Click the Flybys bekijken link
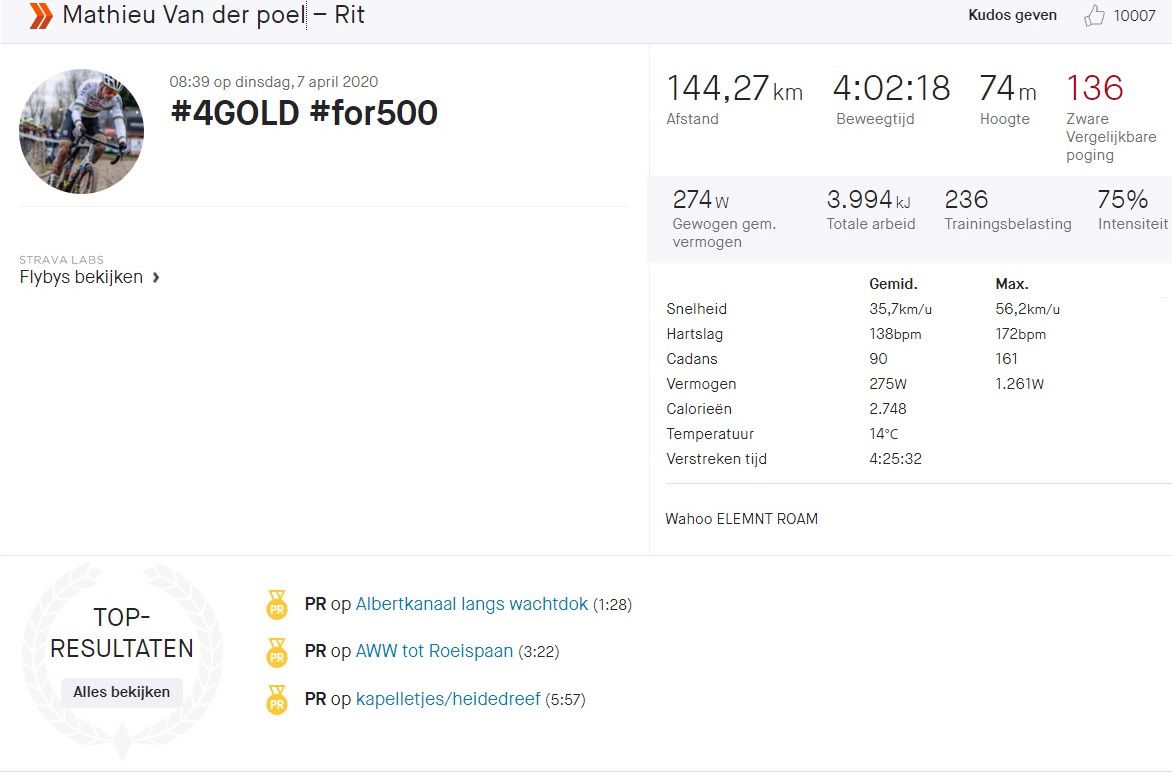This screenshot has height=782, width=1172. pyautogui.click(x=82, y=277)
